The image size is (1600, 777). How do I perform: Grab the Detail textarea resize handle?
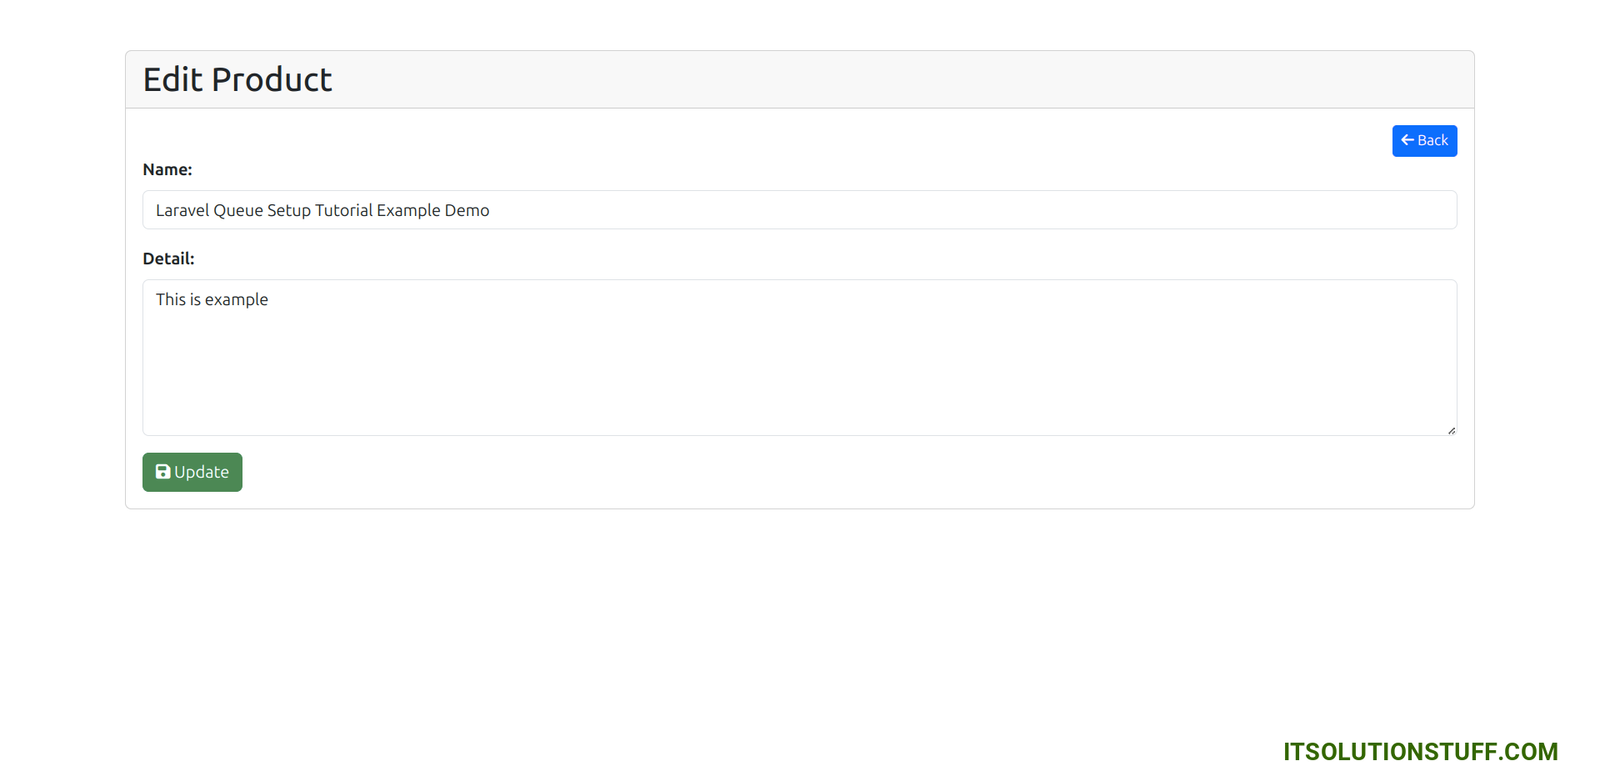coord(1451,430)
